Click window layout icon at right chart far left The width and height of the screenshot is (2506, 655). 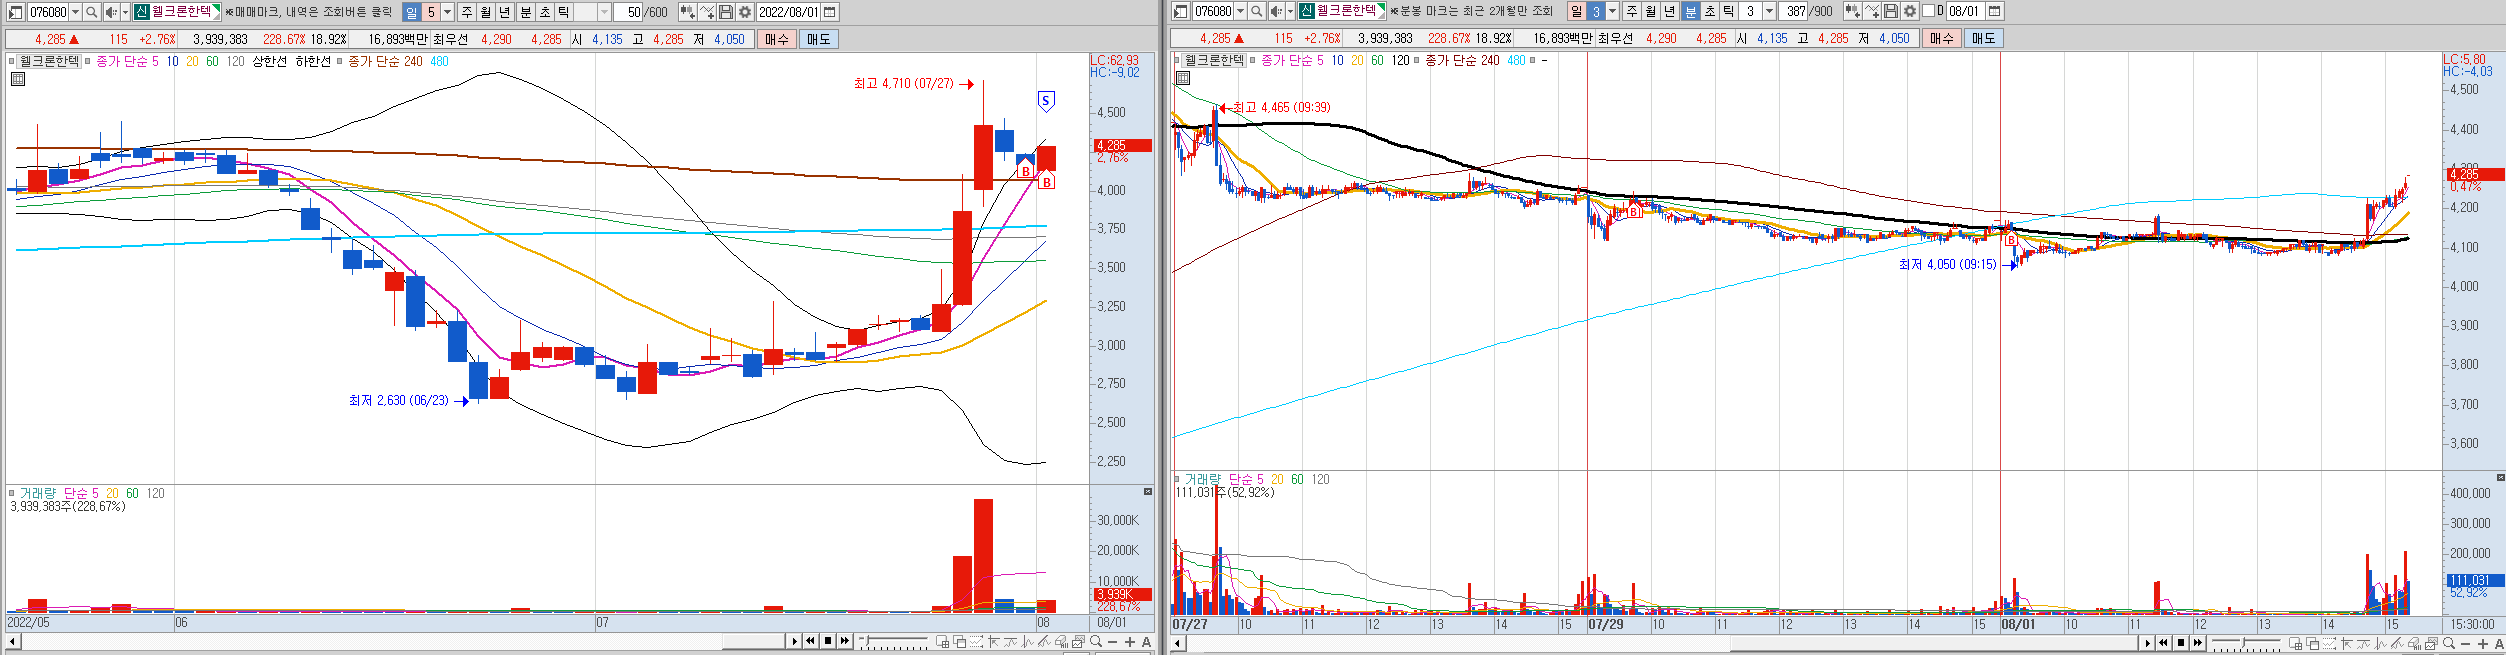1180,11
